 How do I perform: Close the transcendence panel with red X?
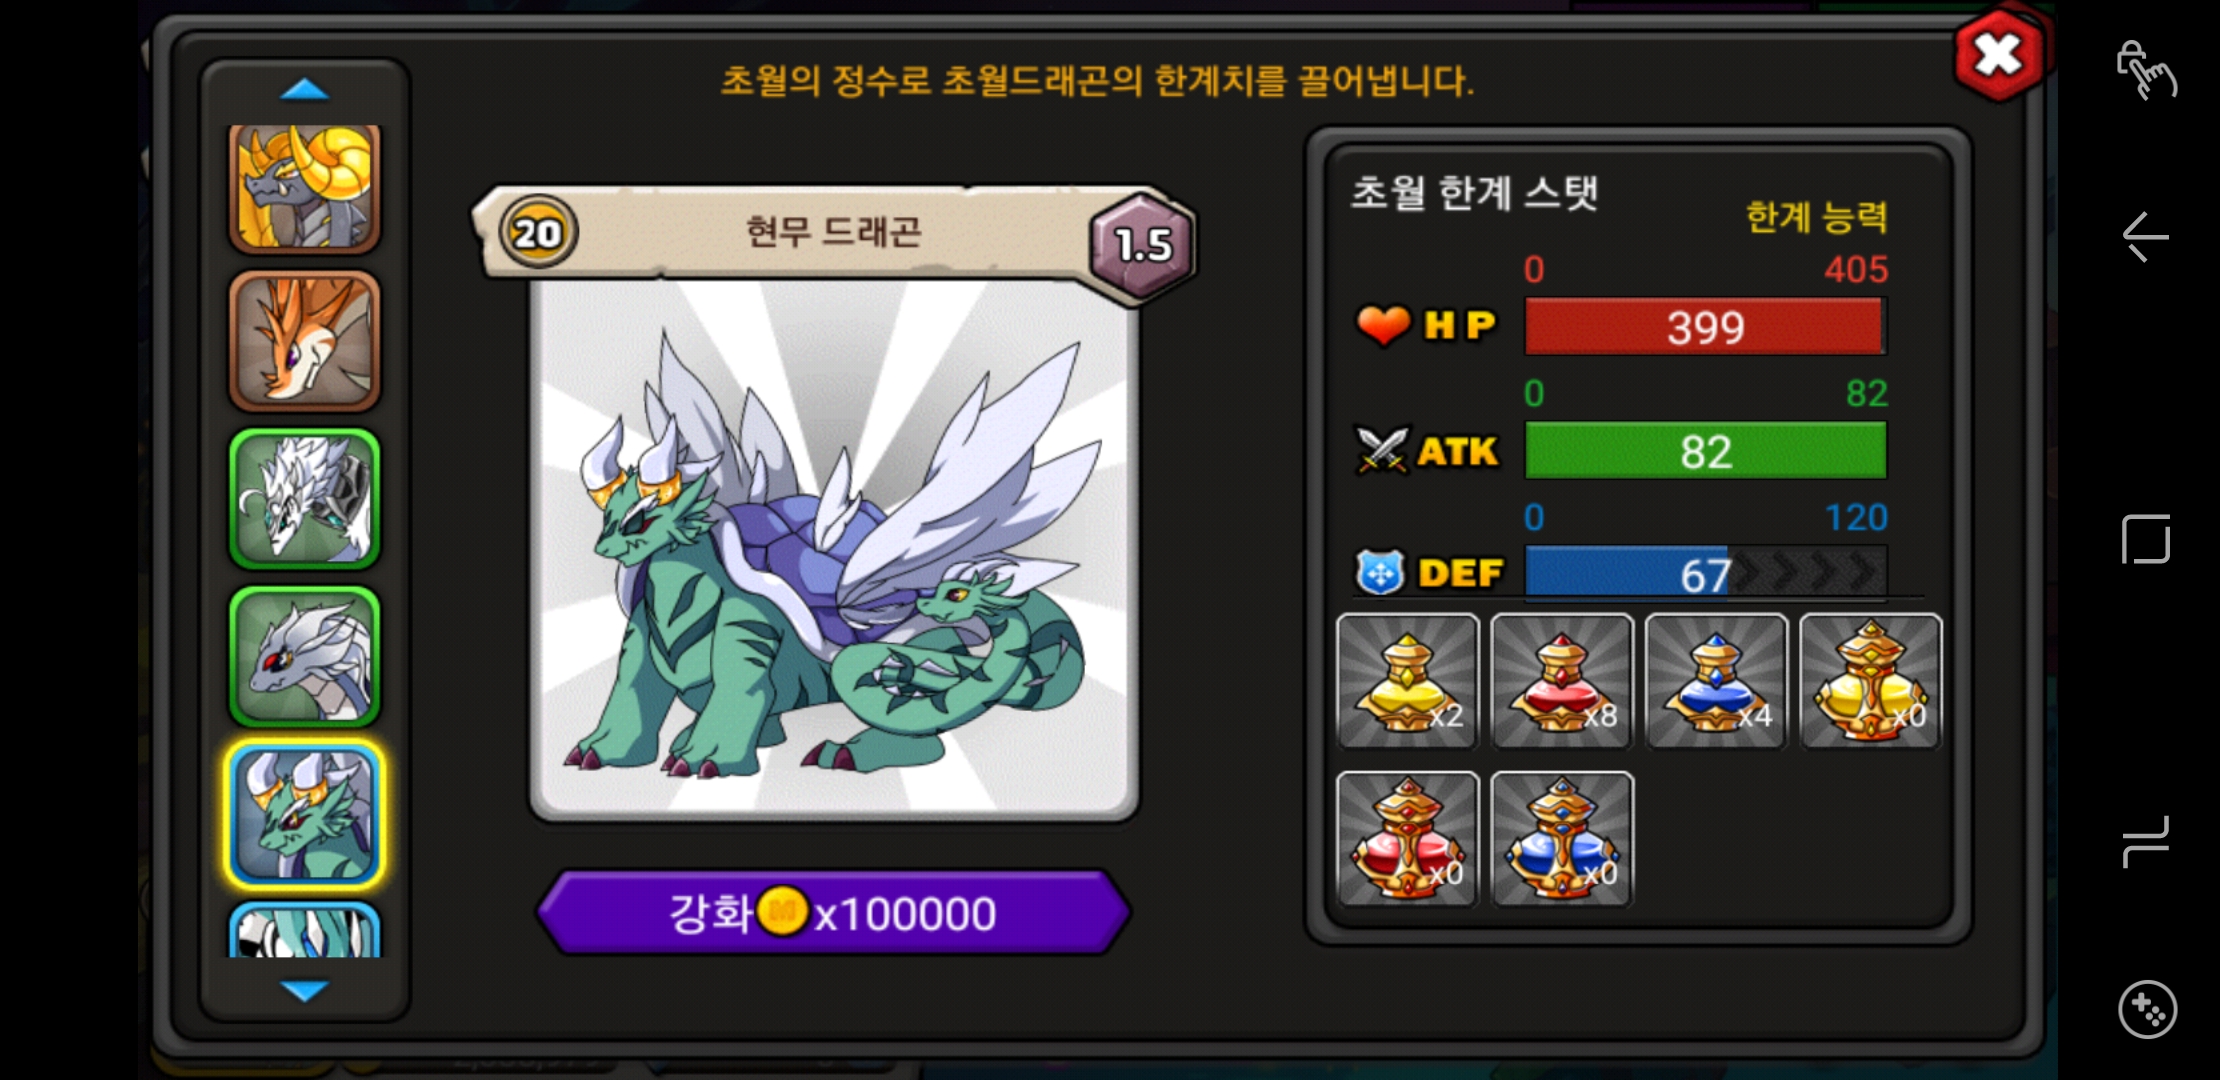click(1998, 56)
